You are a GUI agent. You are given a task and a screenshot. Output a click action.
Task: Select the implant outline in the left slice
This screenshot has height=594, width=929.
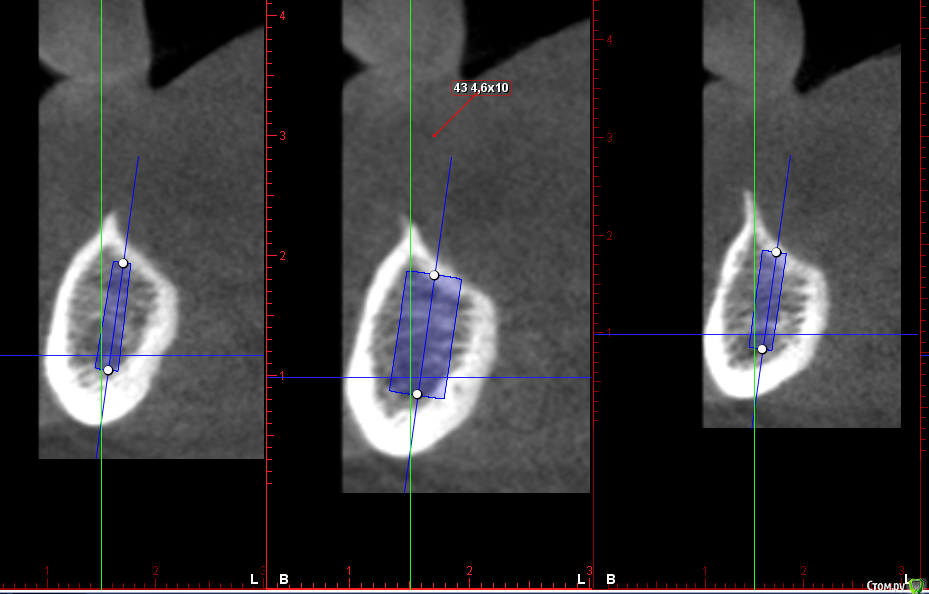point(113,317)
